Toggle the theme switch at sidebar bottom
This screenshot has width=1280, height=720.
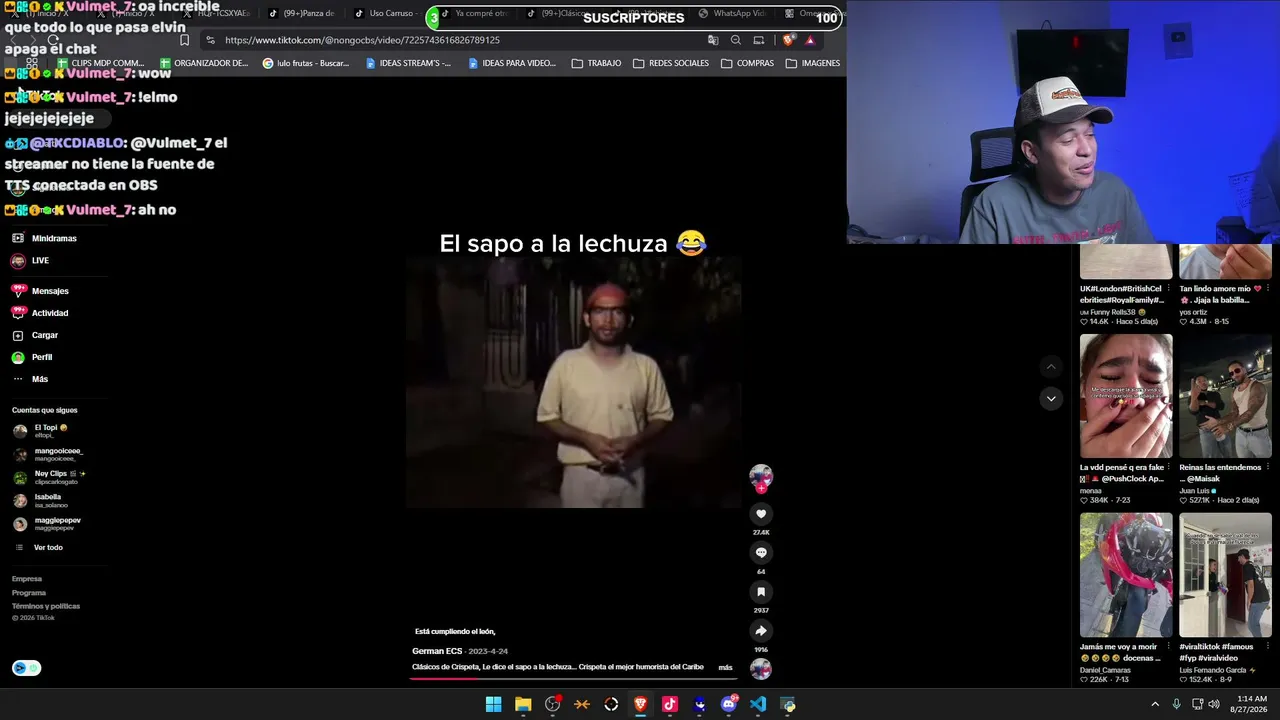pyautogui.click(x=26, y=668)
